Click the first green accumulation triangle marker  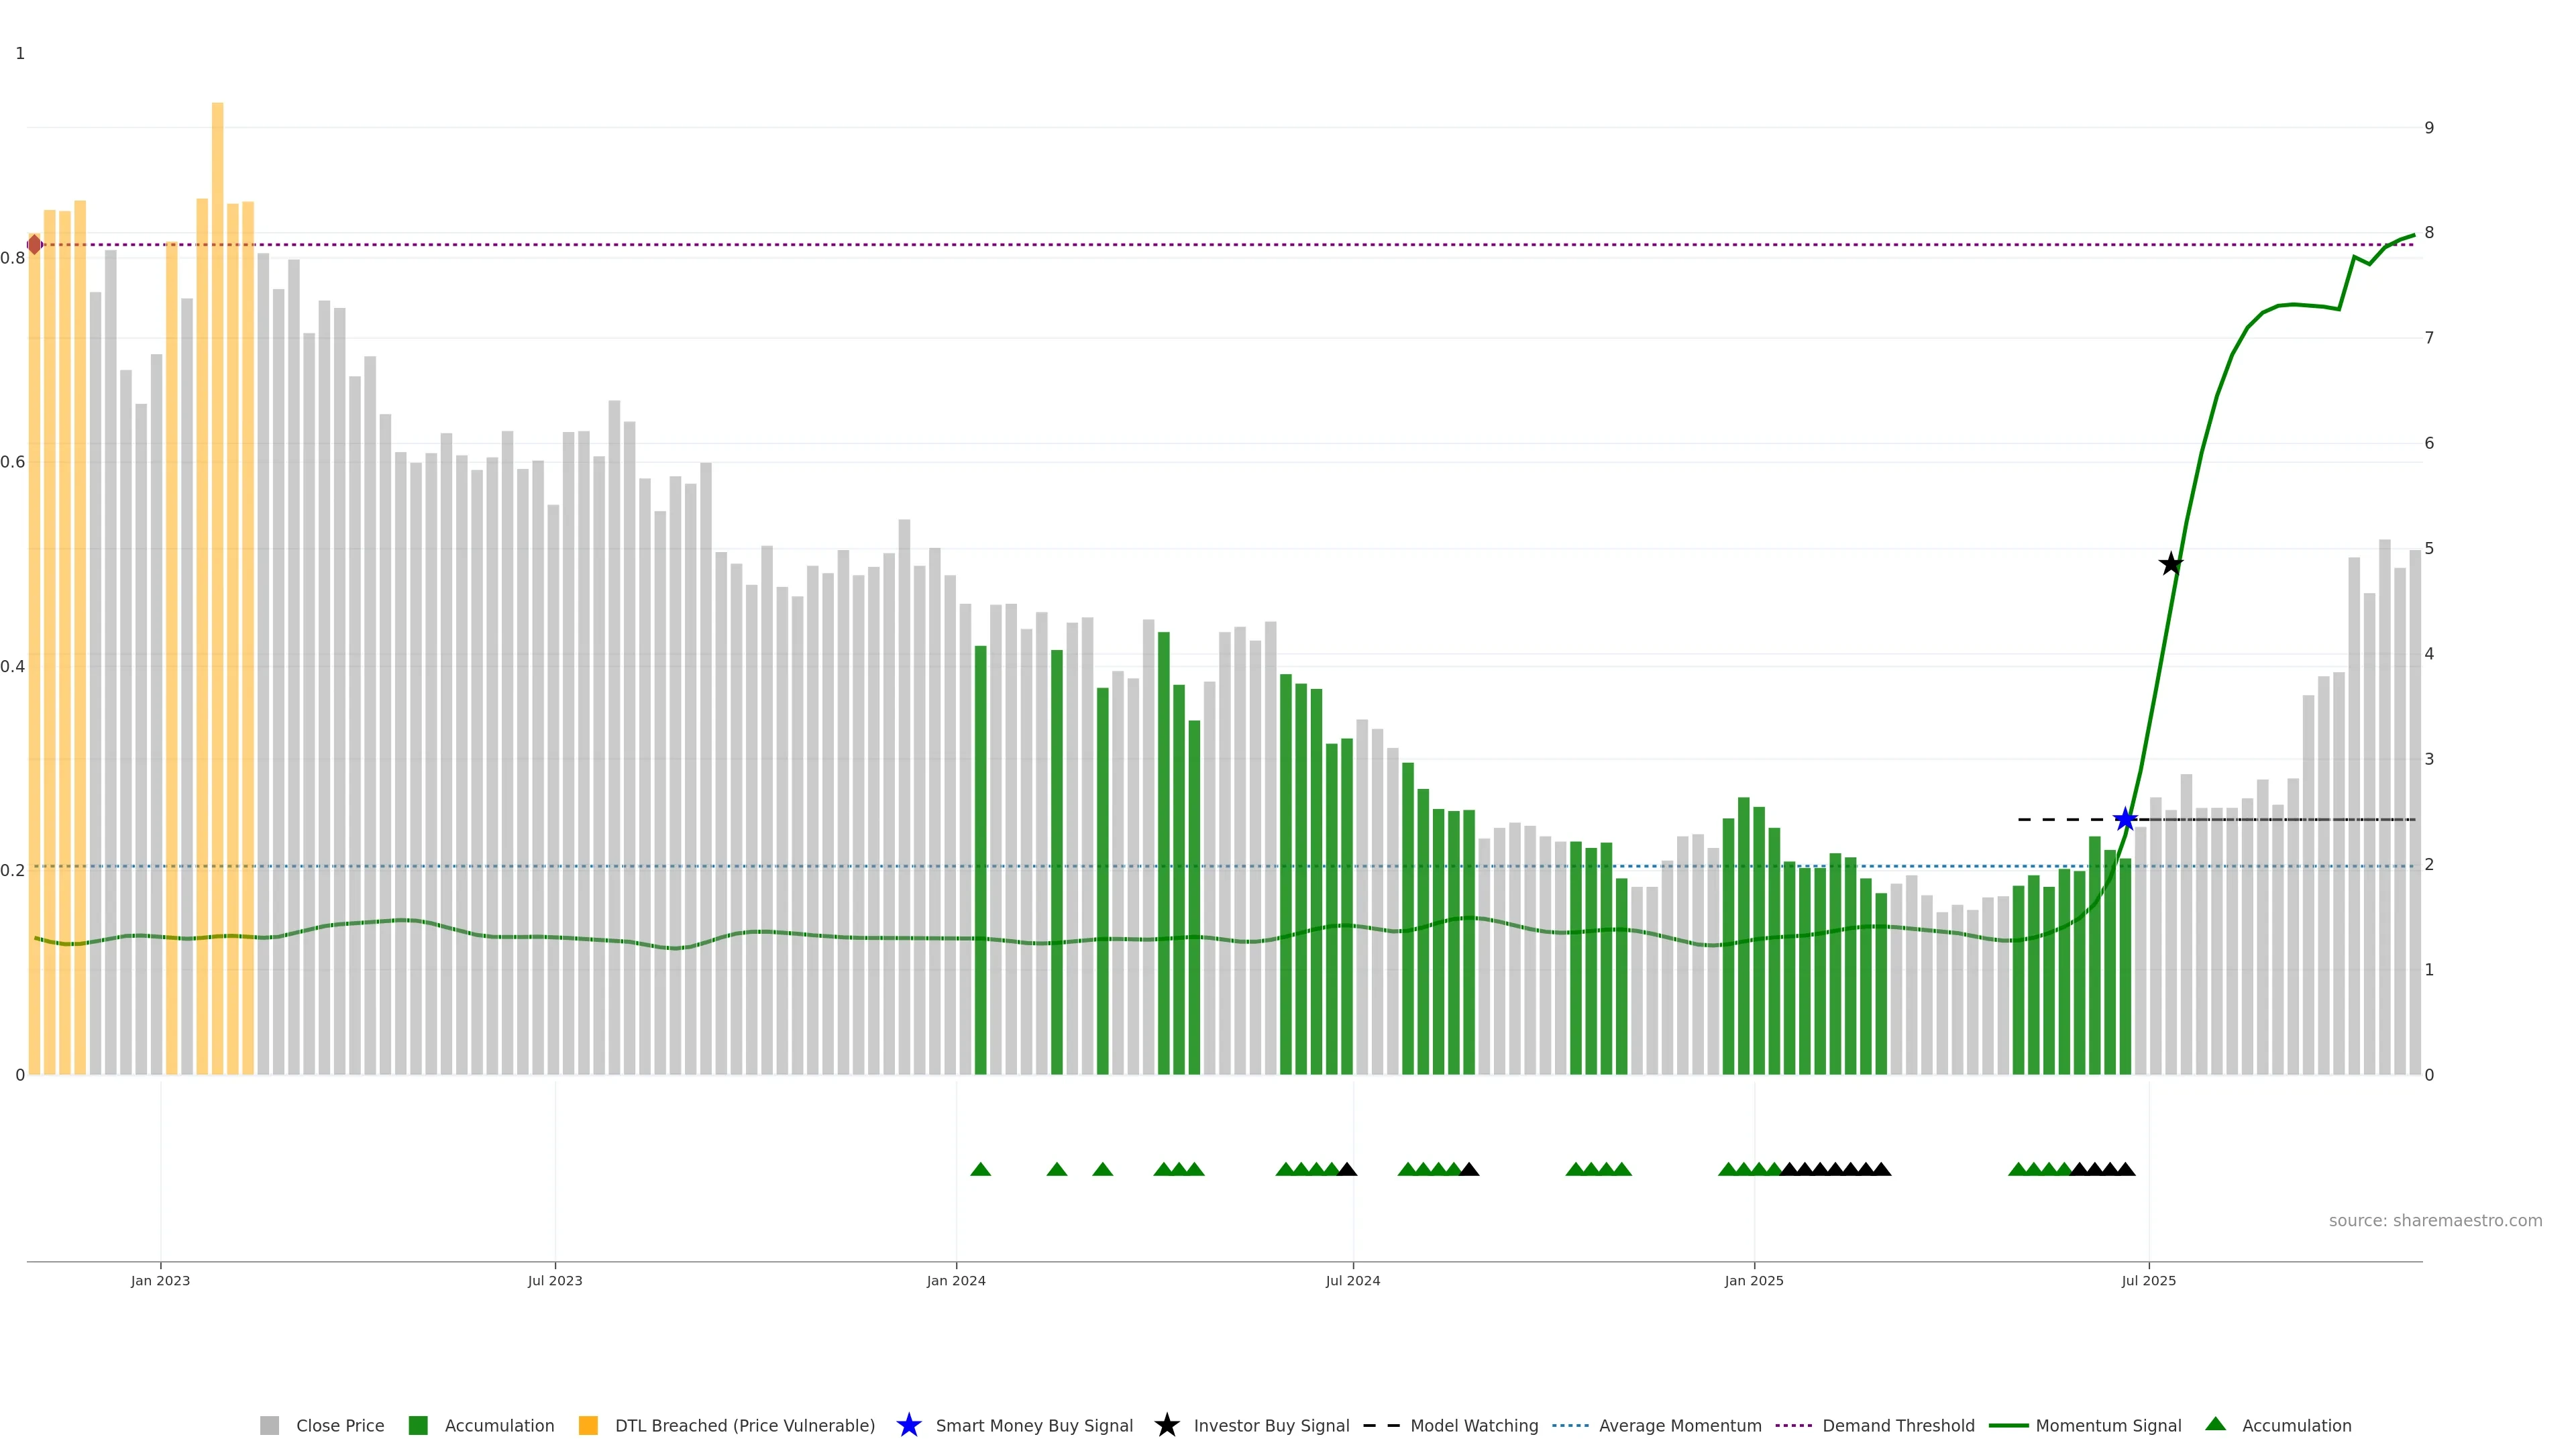tap(980, 1169)
